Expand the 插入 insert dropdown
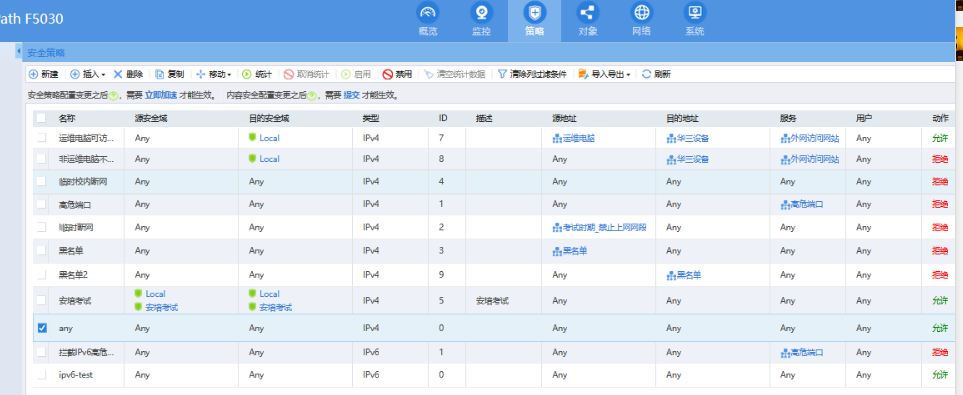 pos(88,74)
